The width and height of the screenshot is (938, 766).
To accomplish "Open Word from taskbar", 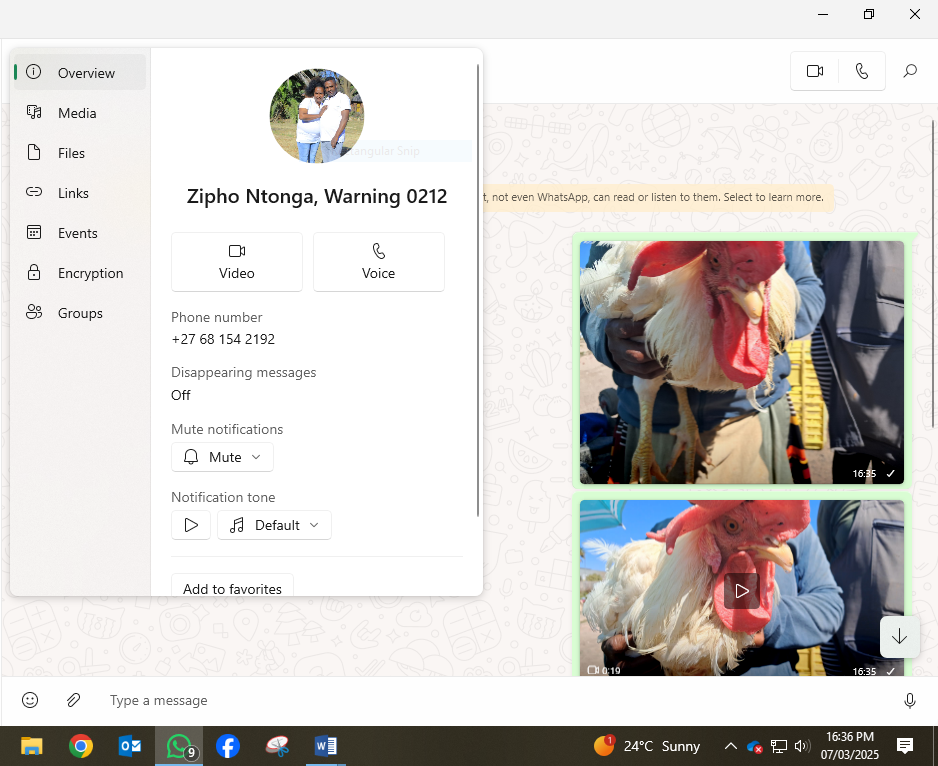I will point(326,746).
